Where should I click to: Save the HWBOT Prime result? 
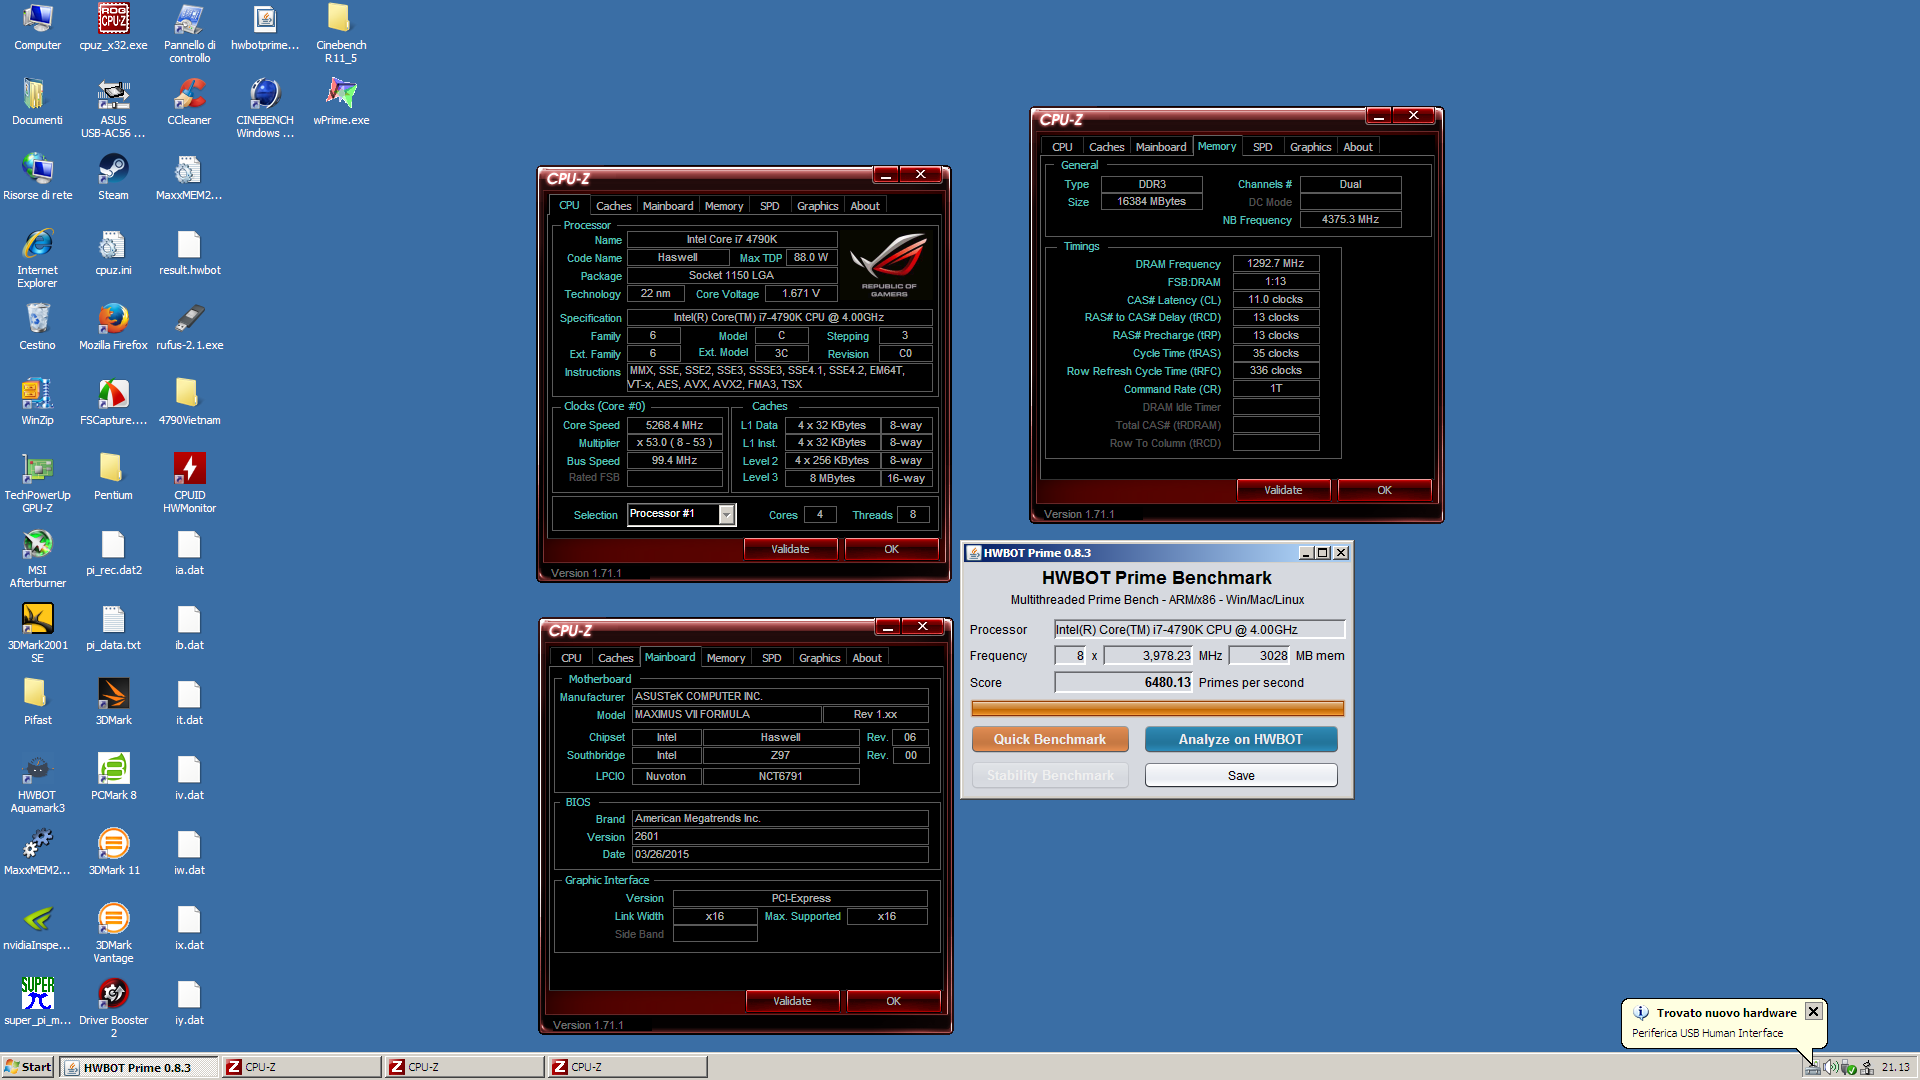pos(1240,775)
